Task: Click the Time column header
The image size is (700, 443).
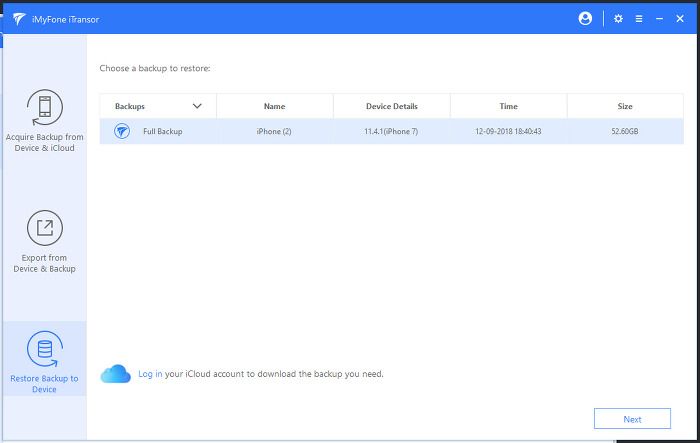Action: (x=508, y=106)
